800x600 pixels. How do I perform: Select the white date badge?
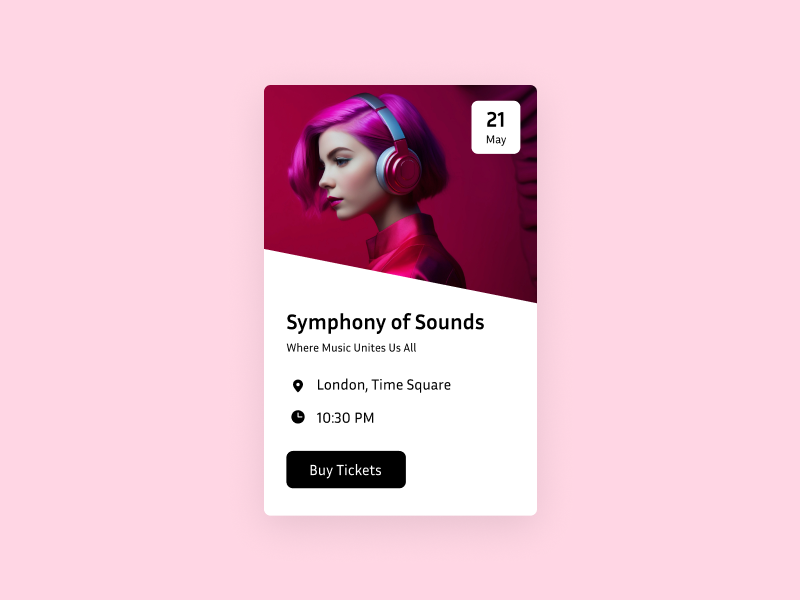[496, 127]
